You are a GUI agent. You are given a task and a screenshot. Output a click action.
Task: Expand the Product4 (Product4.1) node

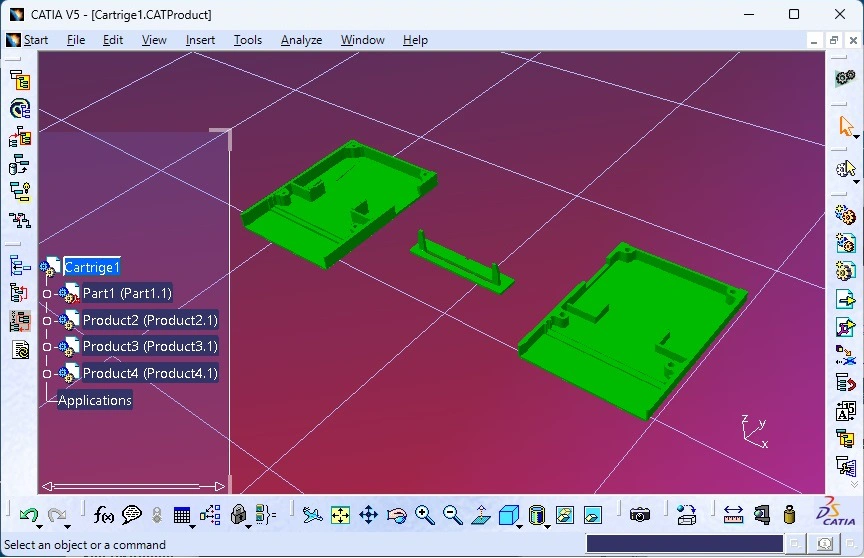[x=47, y=374]
